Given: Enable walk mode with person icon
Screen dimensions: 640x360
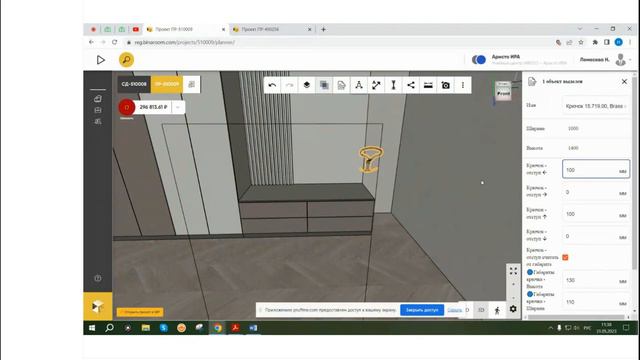Looking at the screenshot, I should click(497, 310).
